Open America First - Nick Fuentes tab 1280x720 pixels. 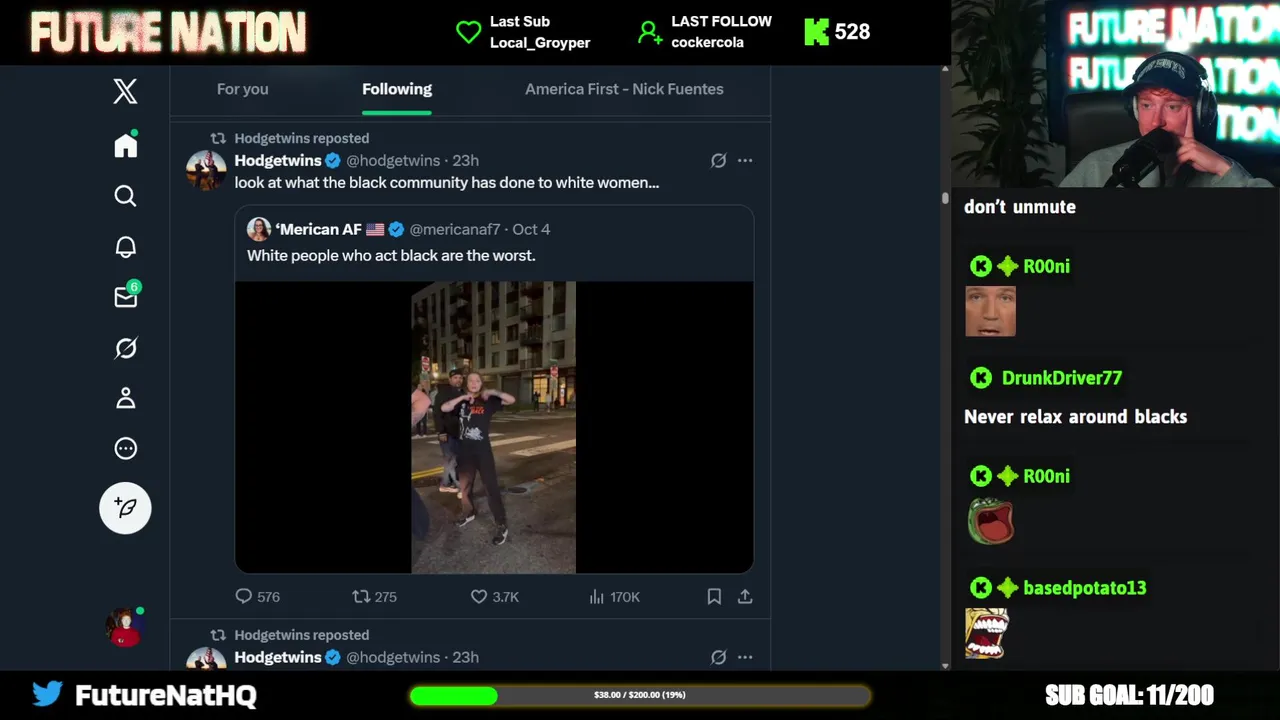click(x=624, y=89)
